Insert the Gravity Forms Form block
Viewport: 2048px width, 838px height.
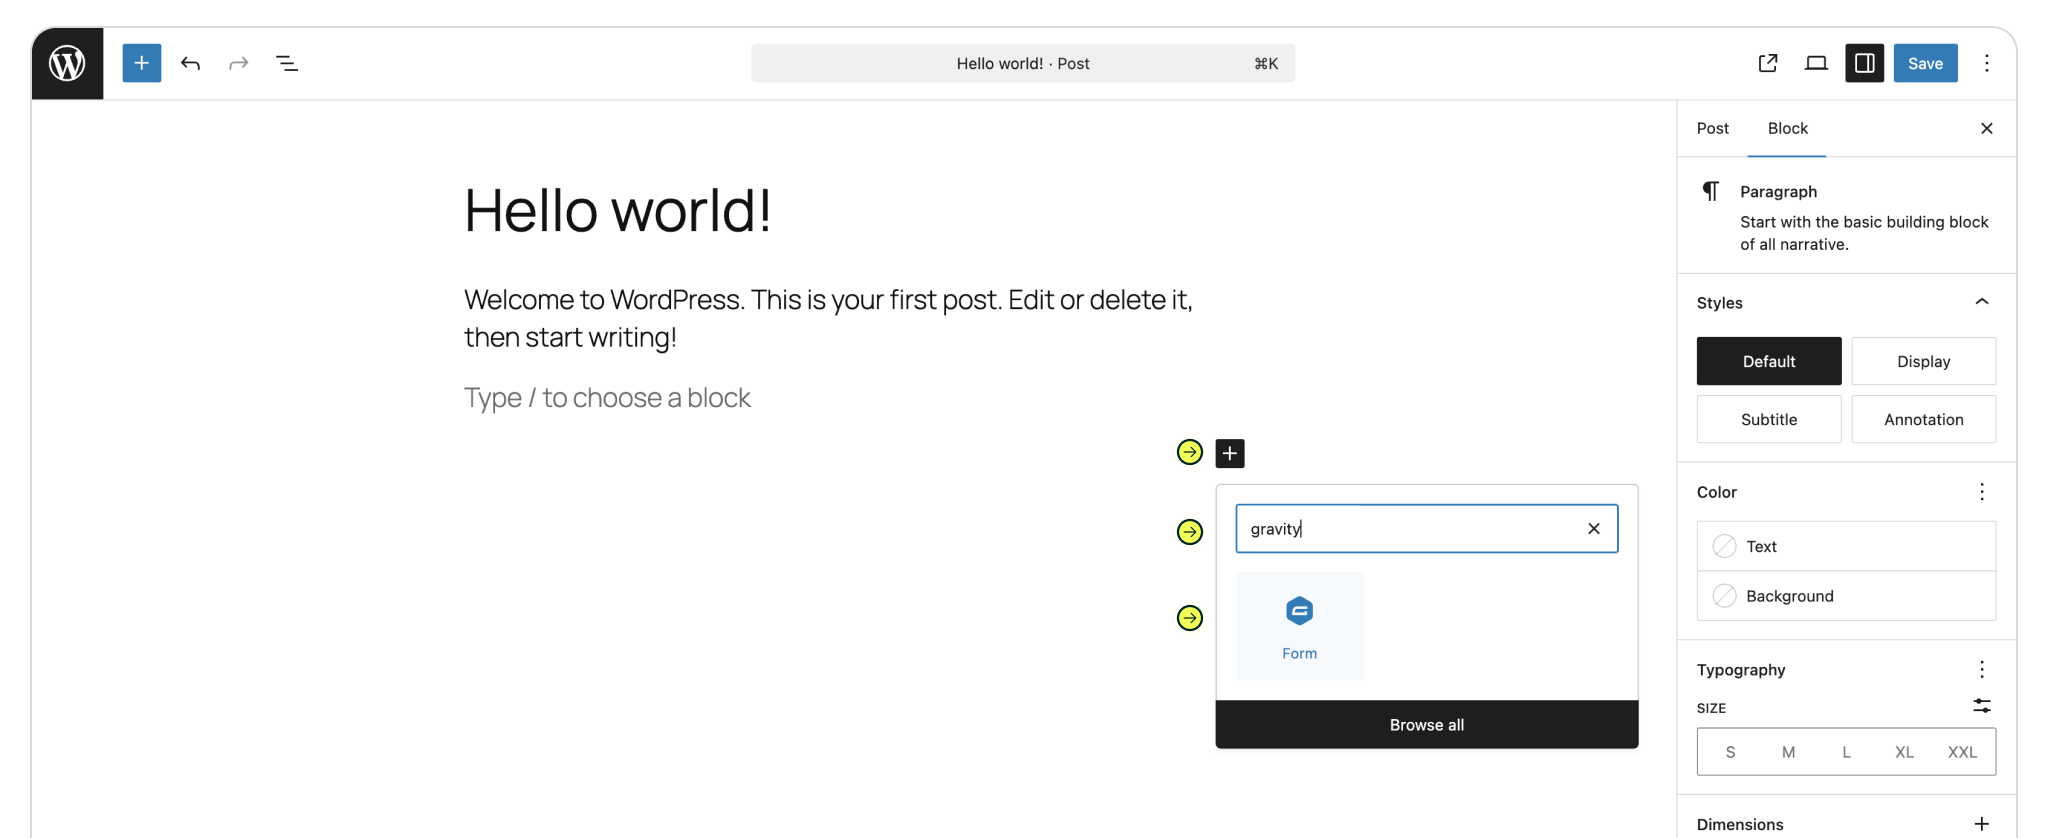point(1299,626)
